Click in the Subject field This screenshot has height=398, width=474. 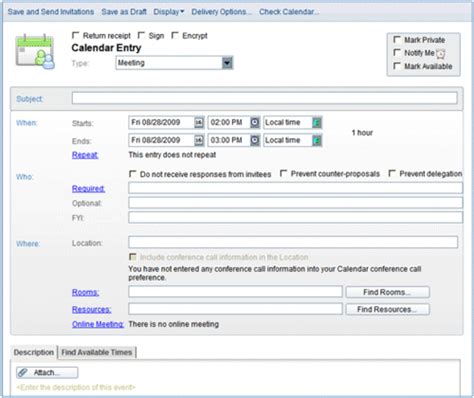click(x=264, y=98)
